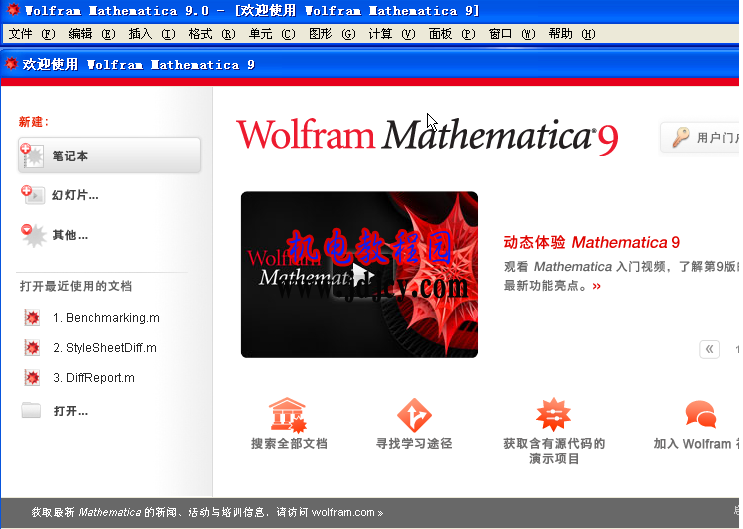Click the 新建: label
Screen dimensions: 743x529
pyautogui.click(x=34, y=122)
